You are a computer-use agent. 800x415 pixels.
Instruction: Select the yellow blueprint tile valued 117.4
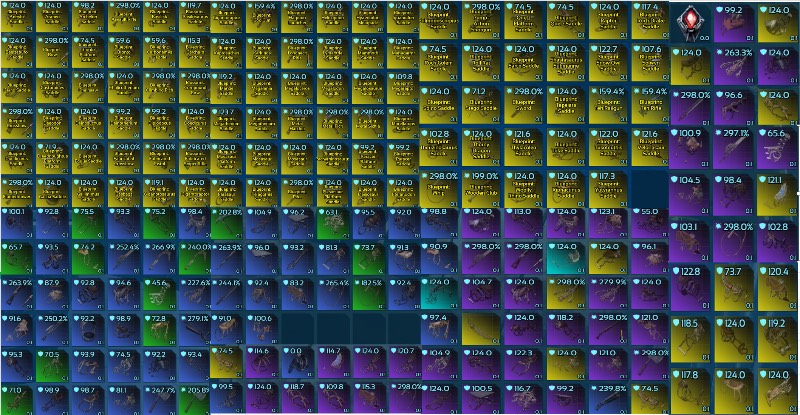[649, 21]
